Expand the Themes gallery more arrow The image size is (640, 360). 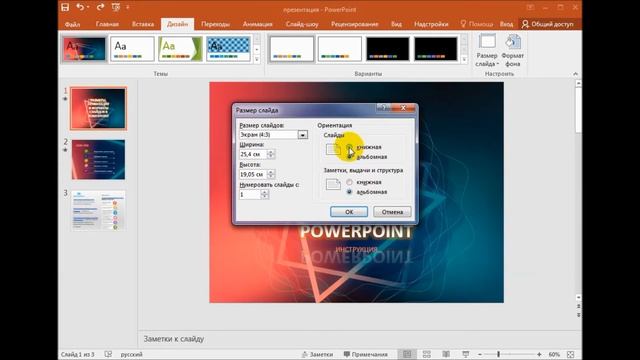pos(257,60)
